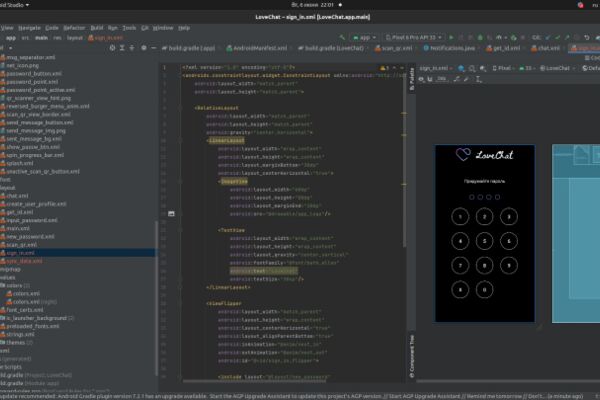Switch to the AndroidManifest.xml tab
The height and width of the screenshot is (400, 600).
[x=256, y=48]
